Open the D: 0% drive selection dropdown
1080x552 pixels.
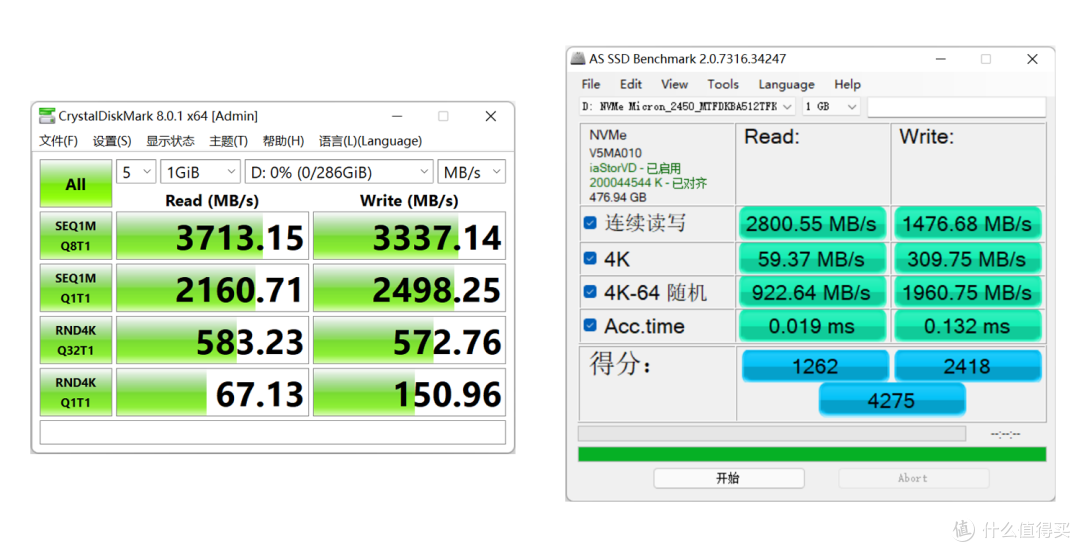point(339,172)
